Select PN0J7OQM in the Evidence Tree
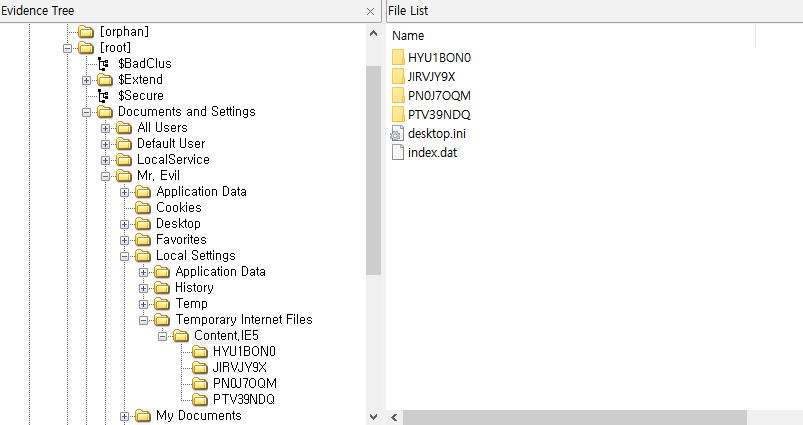Viewport: 803px width, 425px height. click(245, 383)
